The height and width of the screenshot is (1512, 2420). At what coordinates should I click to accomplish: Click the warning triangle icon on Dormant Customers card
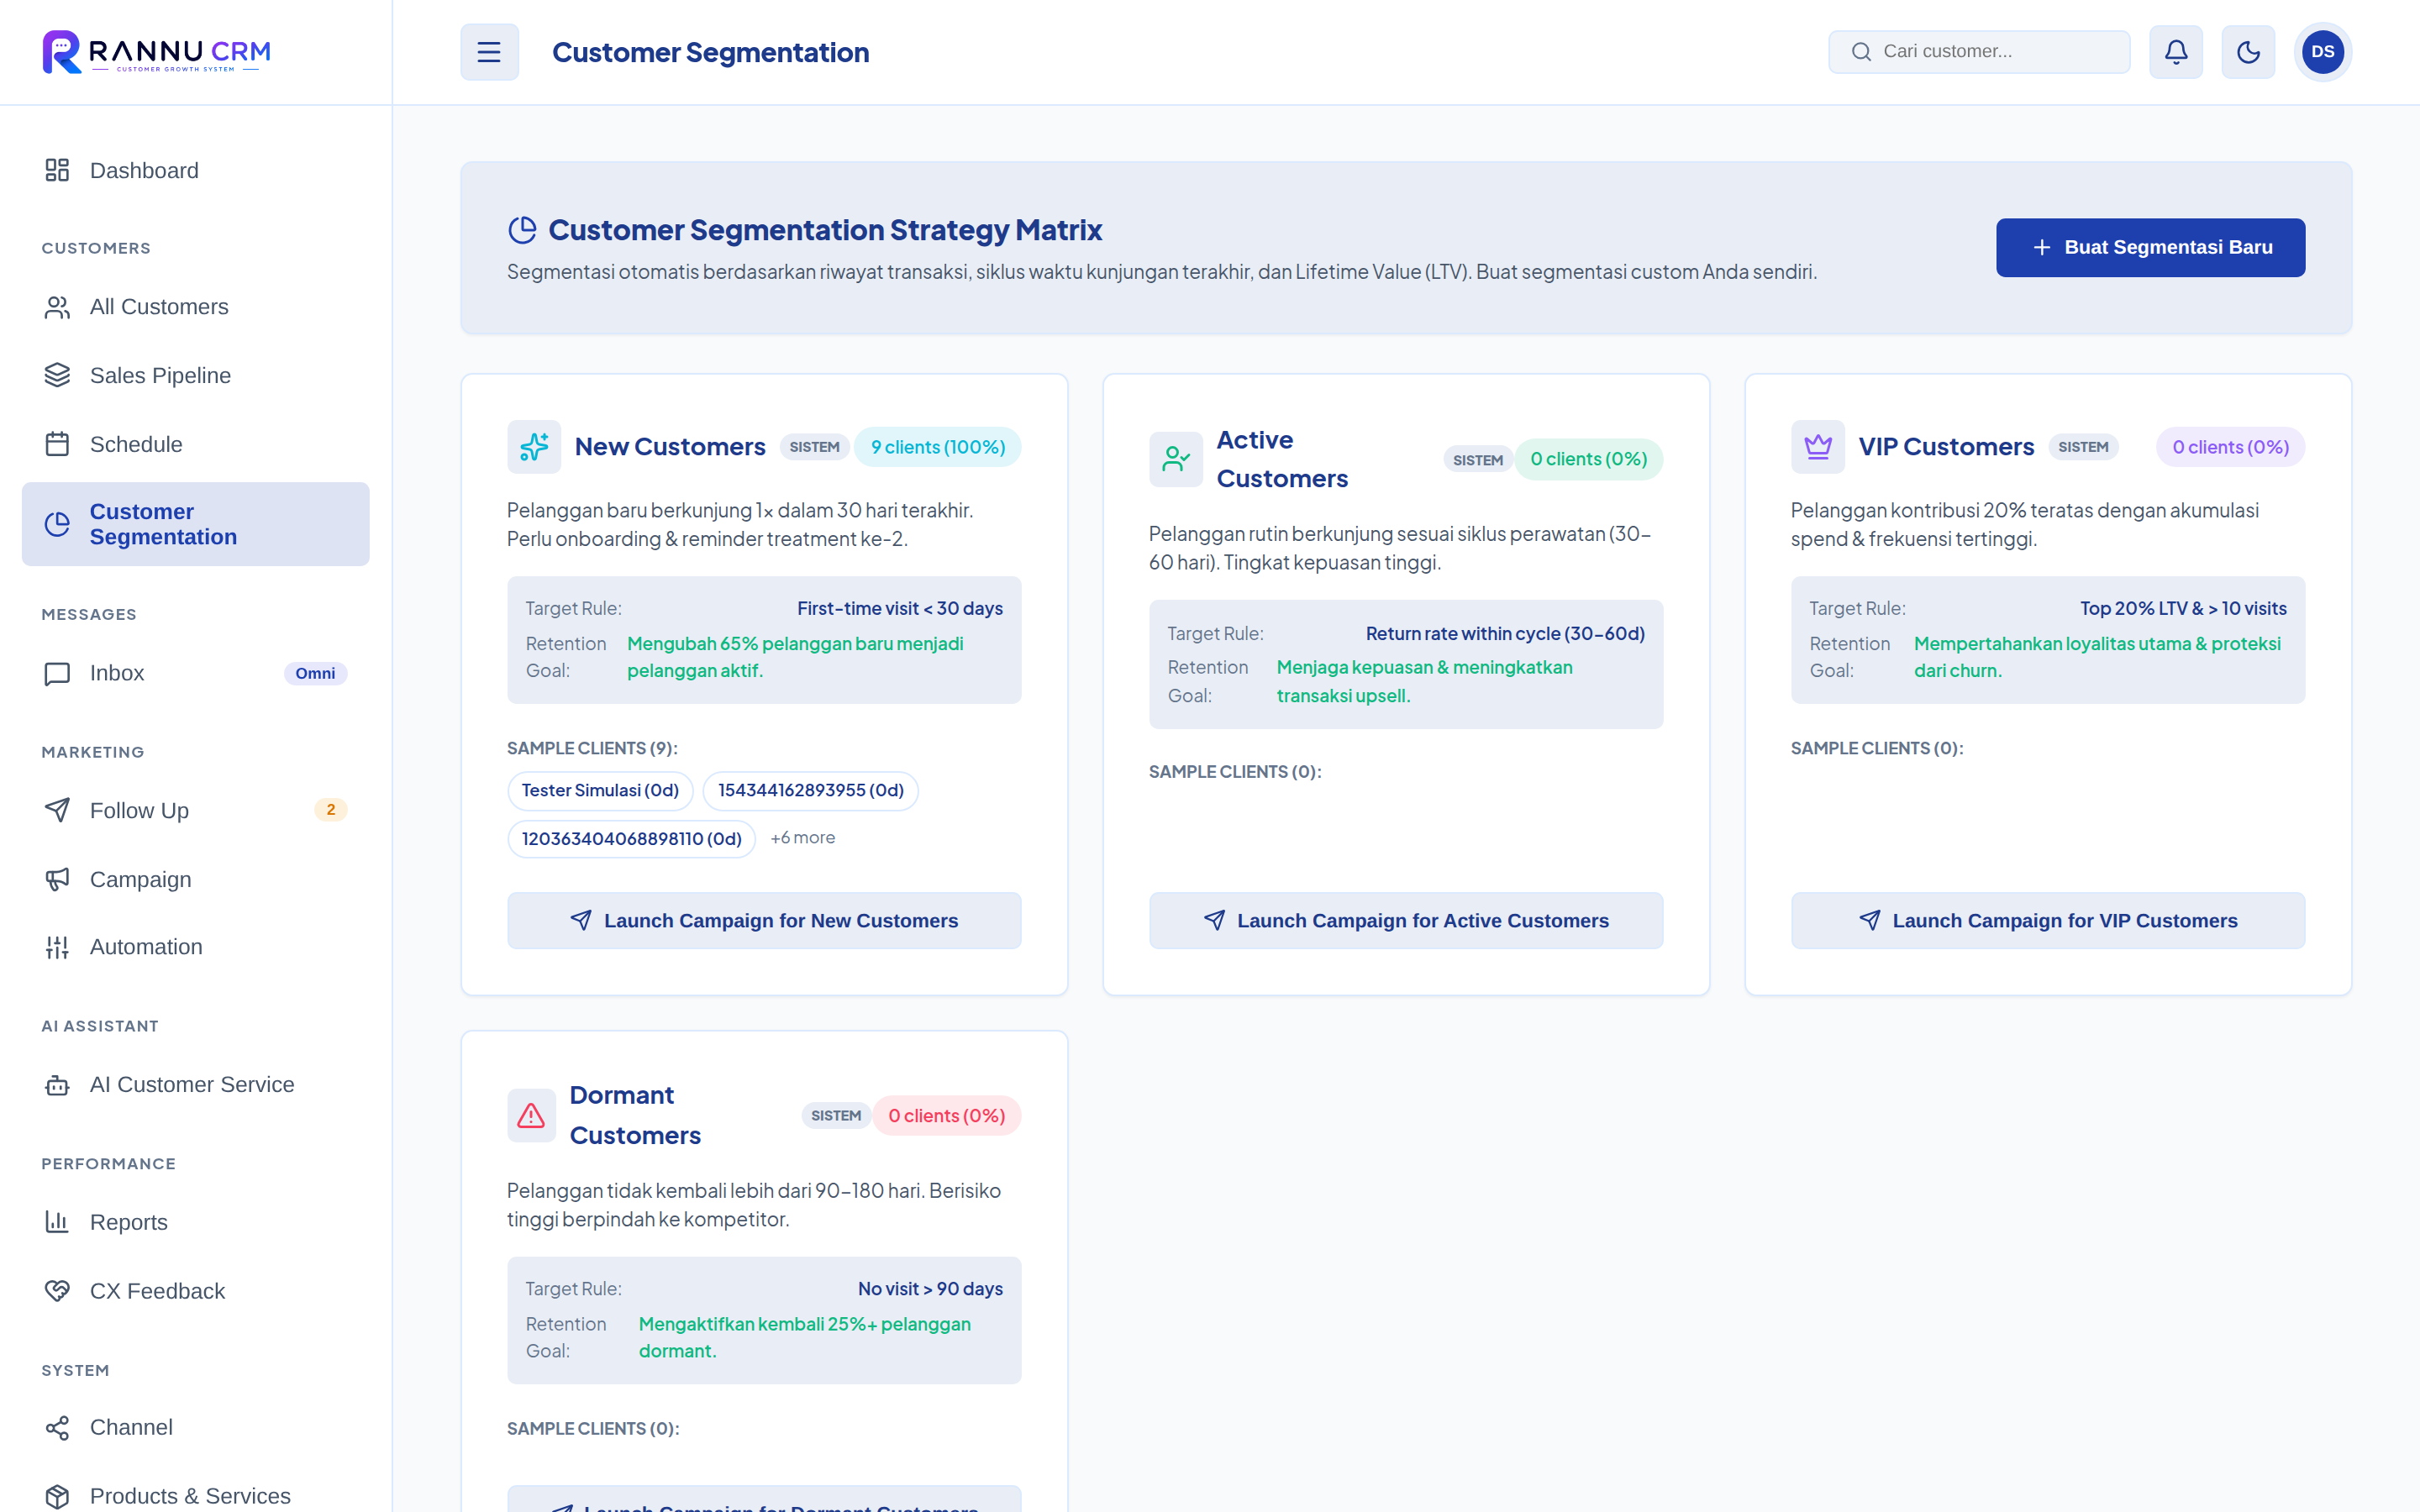coord(531,1115)
